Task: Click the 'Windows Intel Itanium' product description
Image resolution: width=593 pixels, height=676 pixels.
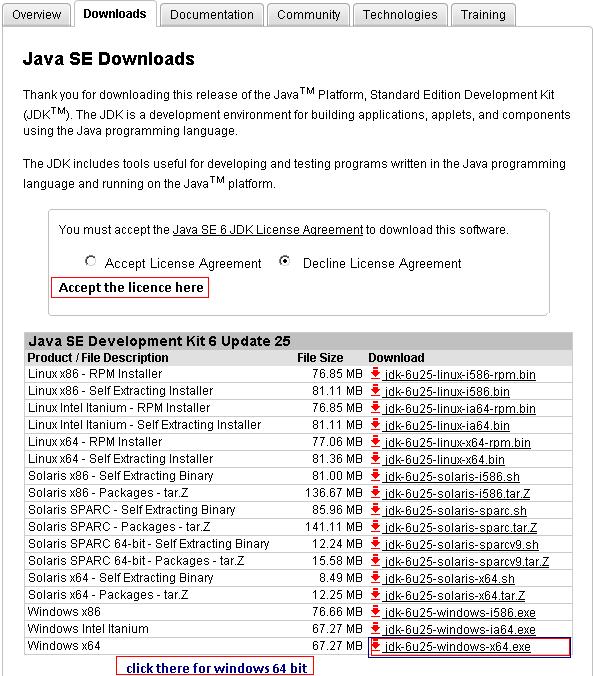Action: click(x=88, y=629)
